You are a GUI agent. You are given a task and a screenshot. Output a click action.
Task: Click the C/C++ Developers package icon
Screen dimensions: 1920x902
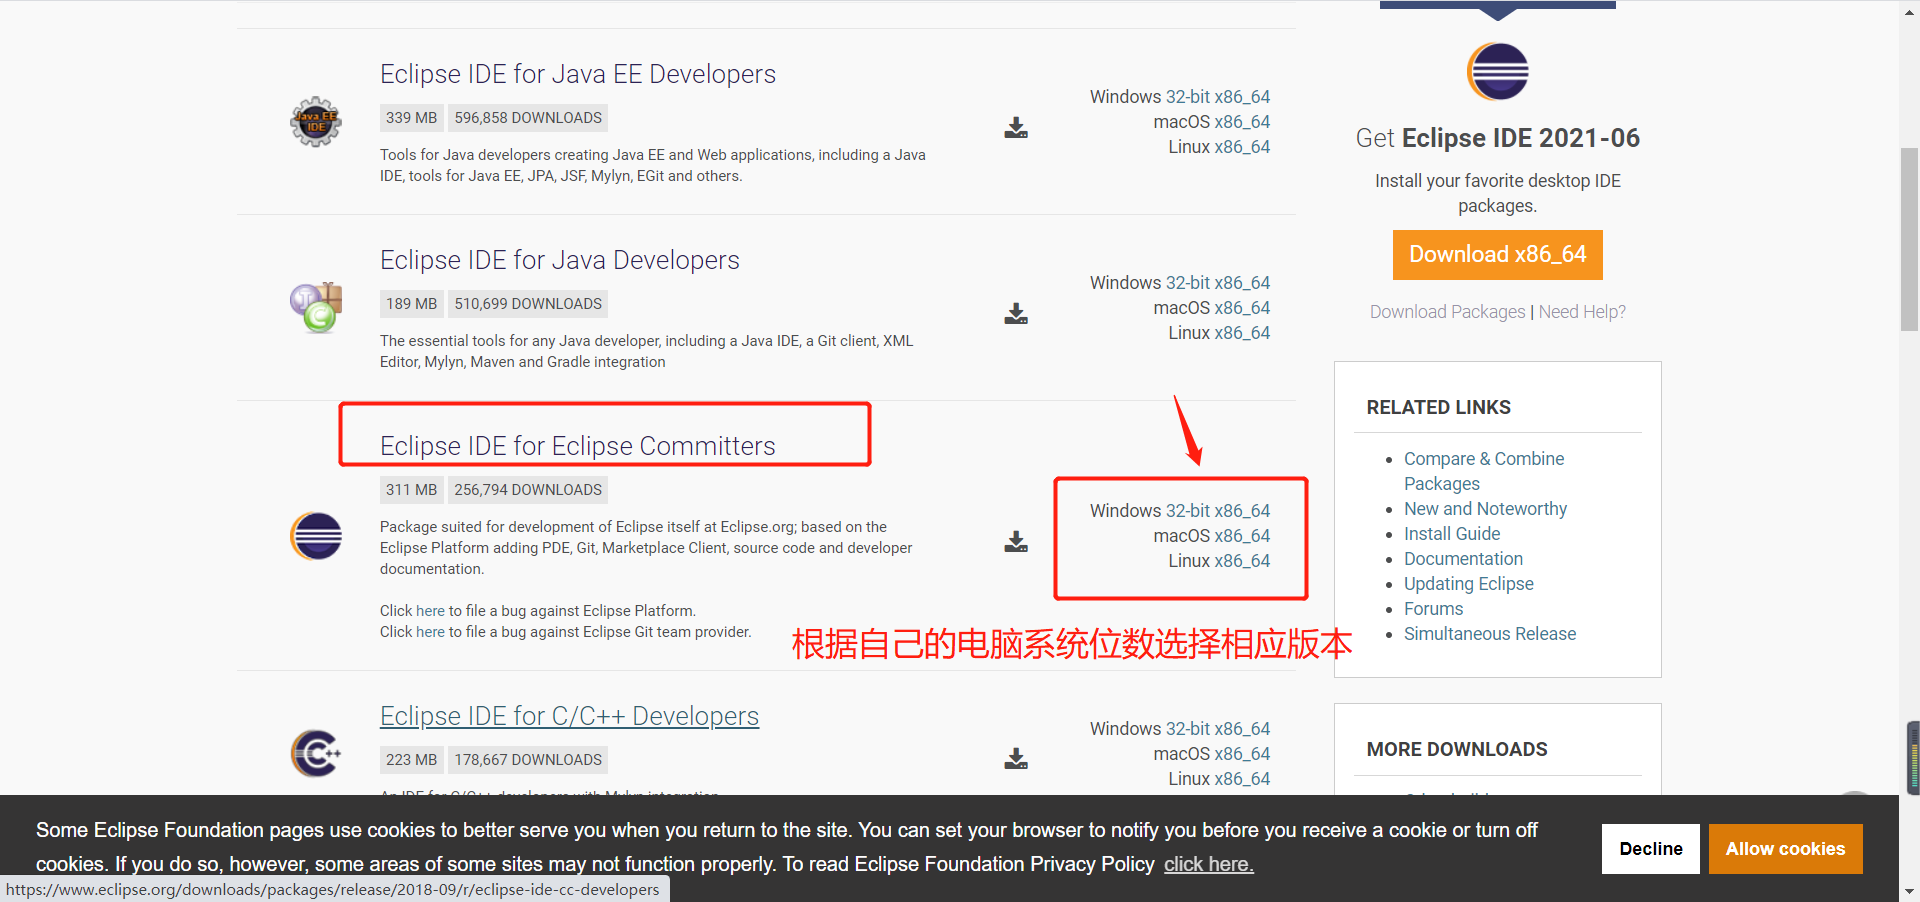(x=316, y=753)
